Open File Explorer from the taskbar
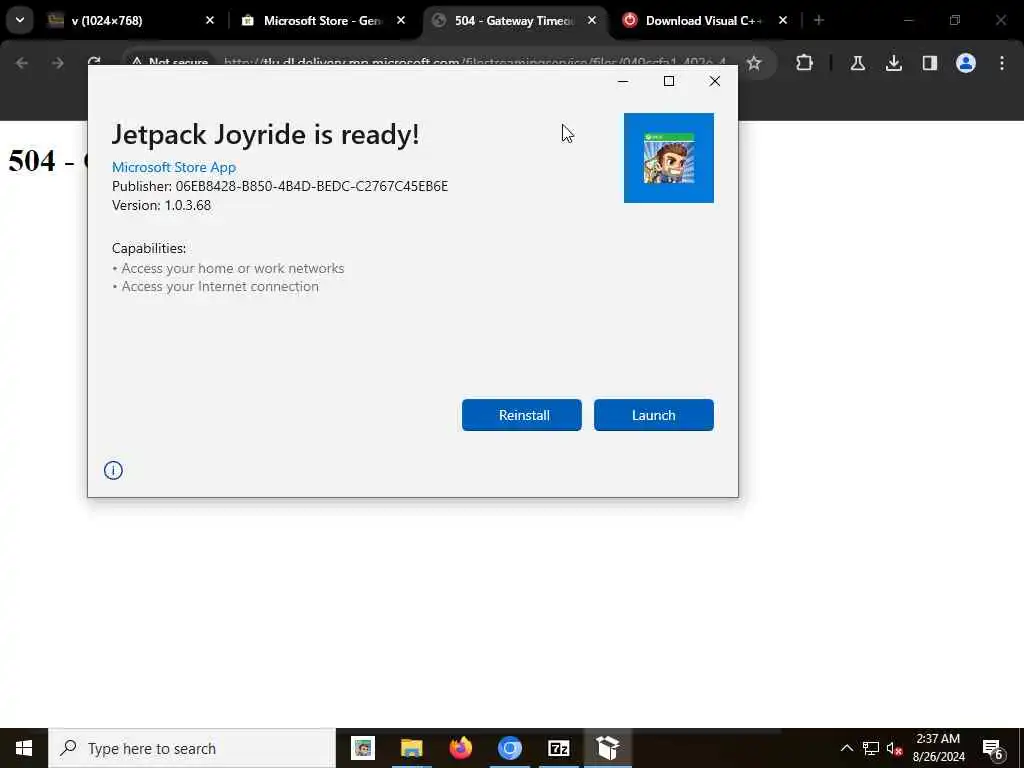This screenshot has height=768, width=1024. point(412,748)
